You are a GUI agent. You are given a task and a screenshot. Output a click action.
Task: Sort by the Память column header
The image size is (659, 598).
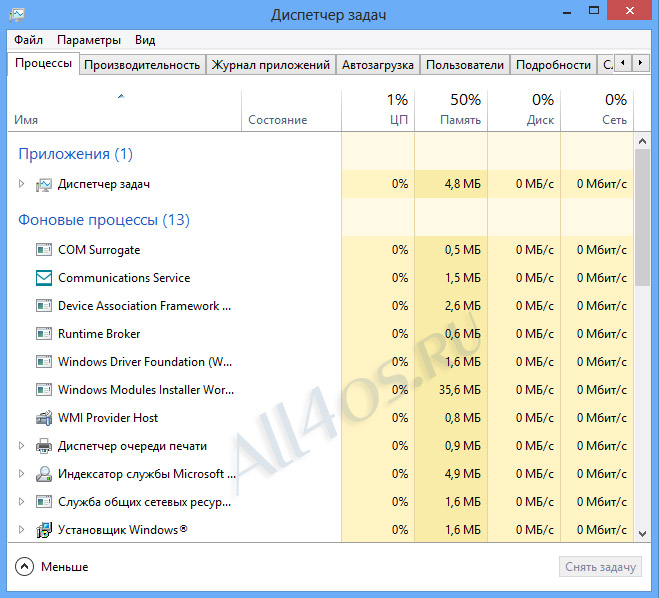pyautogui.click(x=451, y=111)
